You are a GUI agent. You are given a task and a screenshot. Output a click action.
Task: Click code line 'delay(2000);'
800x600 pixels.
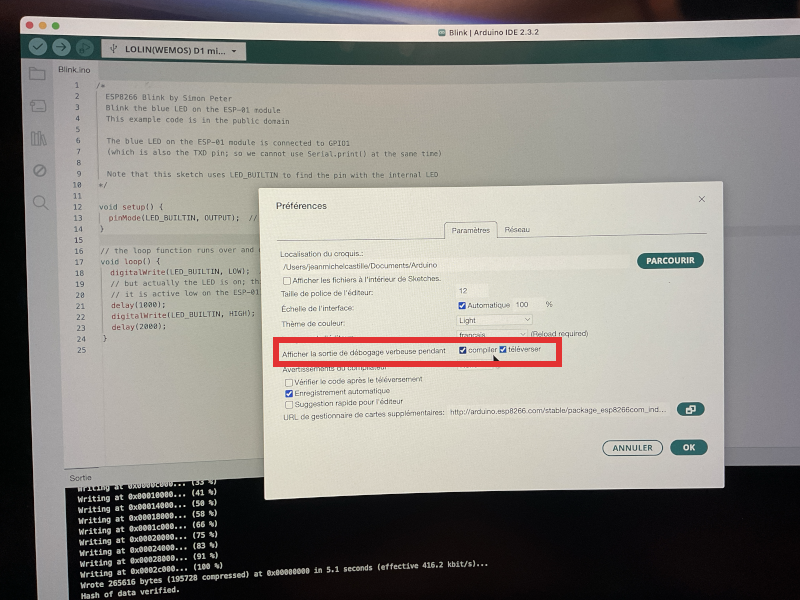pos(139,327)
